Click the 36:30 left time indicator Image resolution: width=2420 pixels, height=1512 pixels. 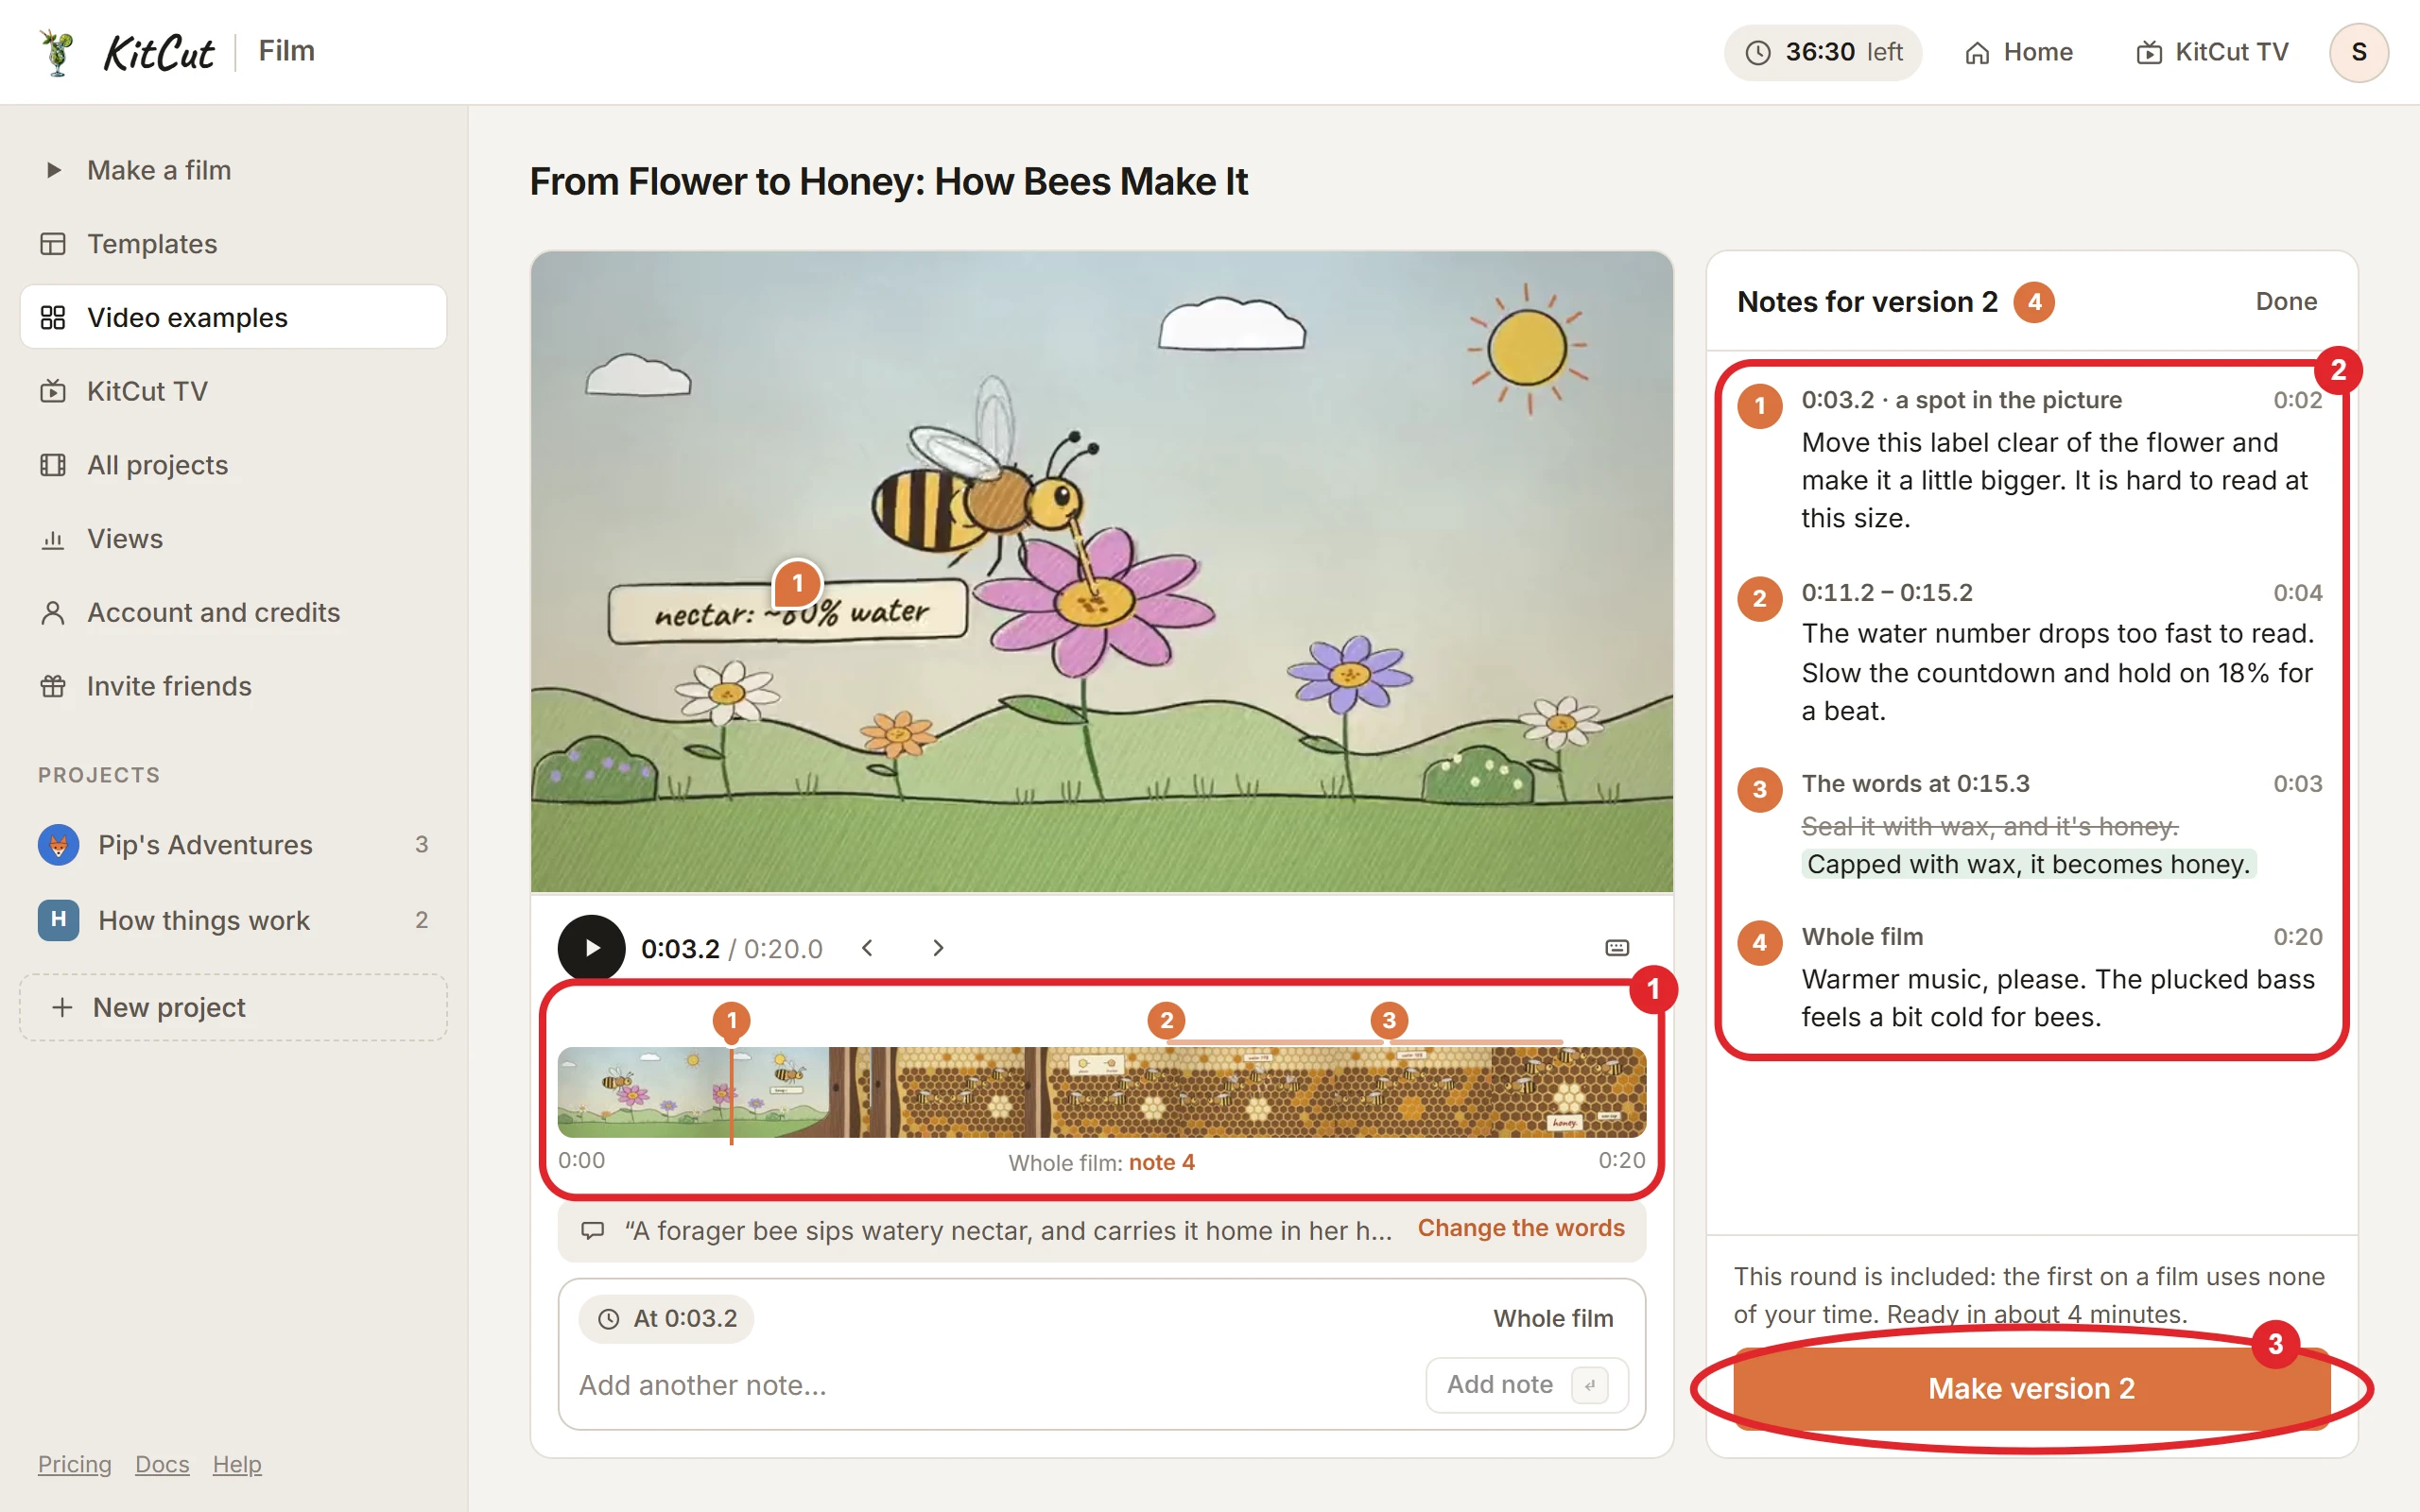coord(1822,52)
